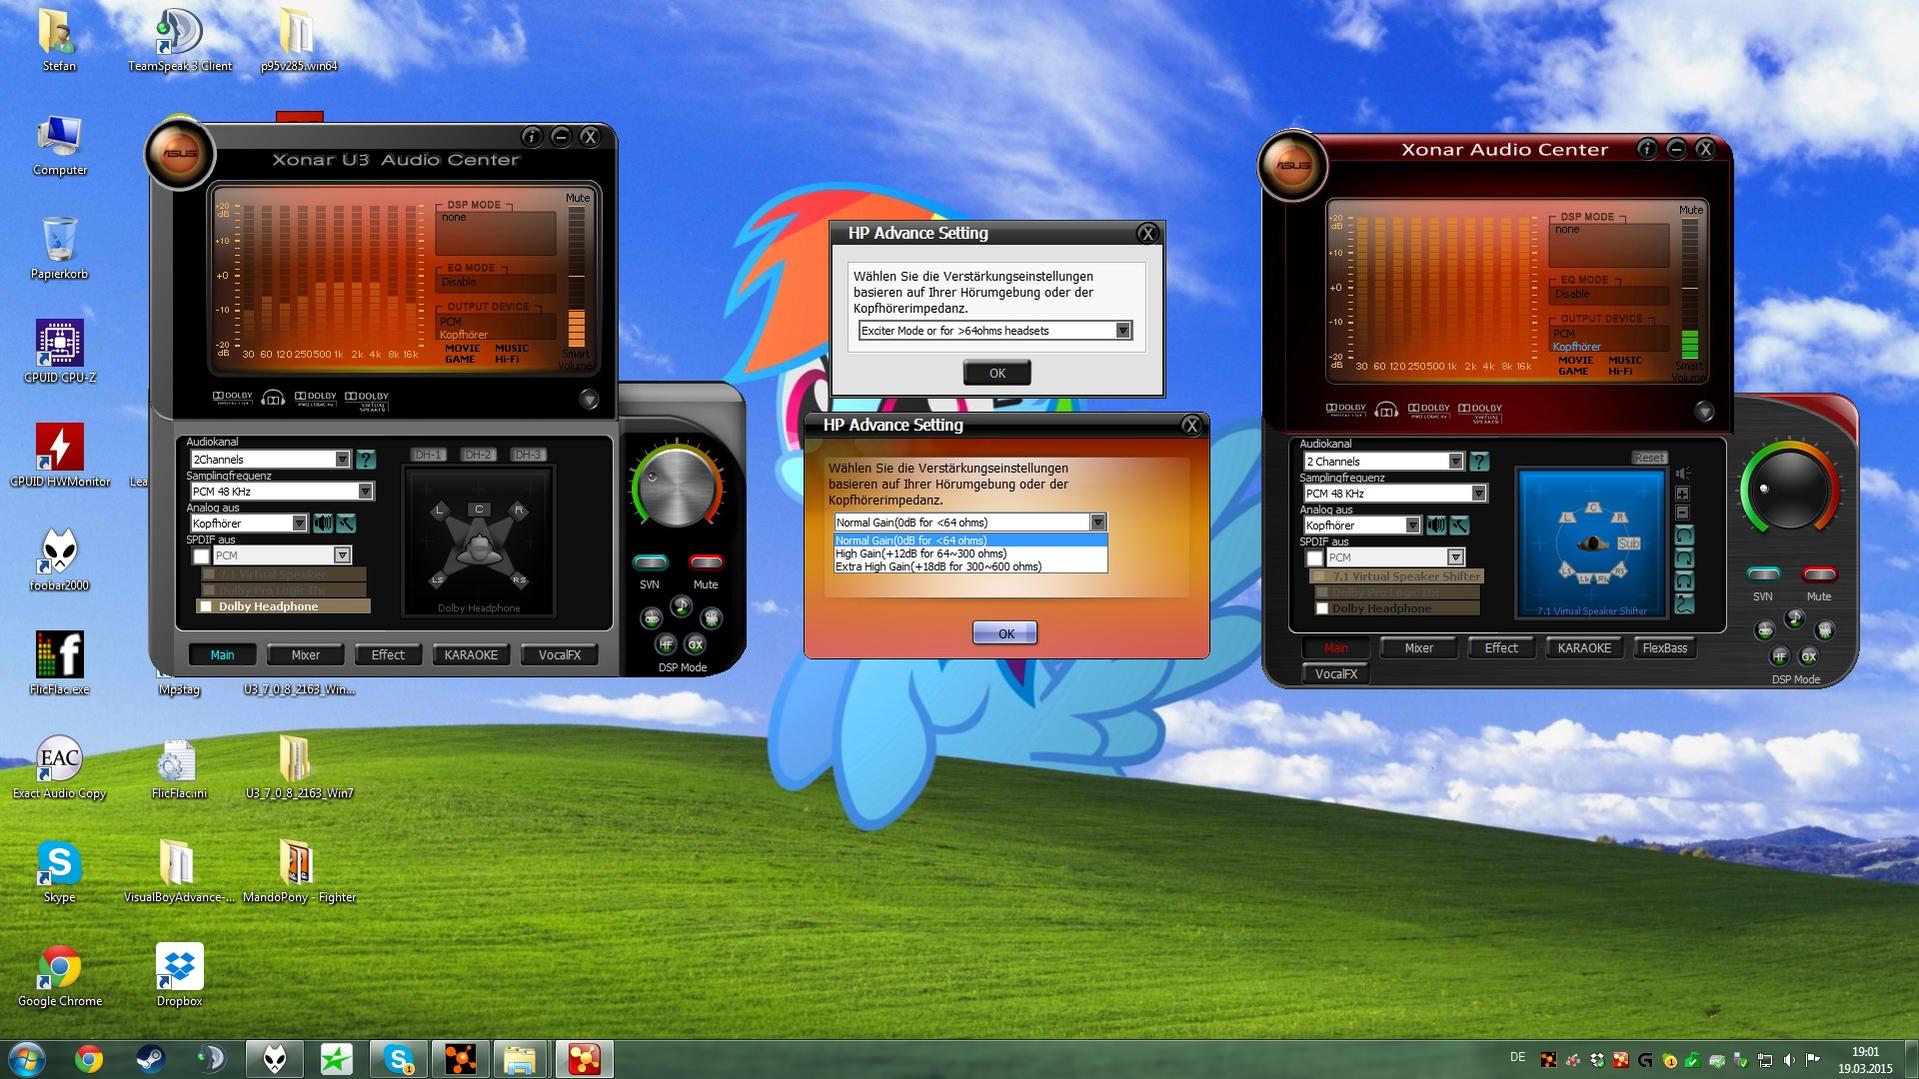This screenshot has height=1079, width=1919.
Task: Open info button in Xonar U3 Audio Center
Action: tap(531, 137)
